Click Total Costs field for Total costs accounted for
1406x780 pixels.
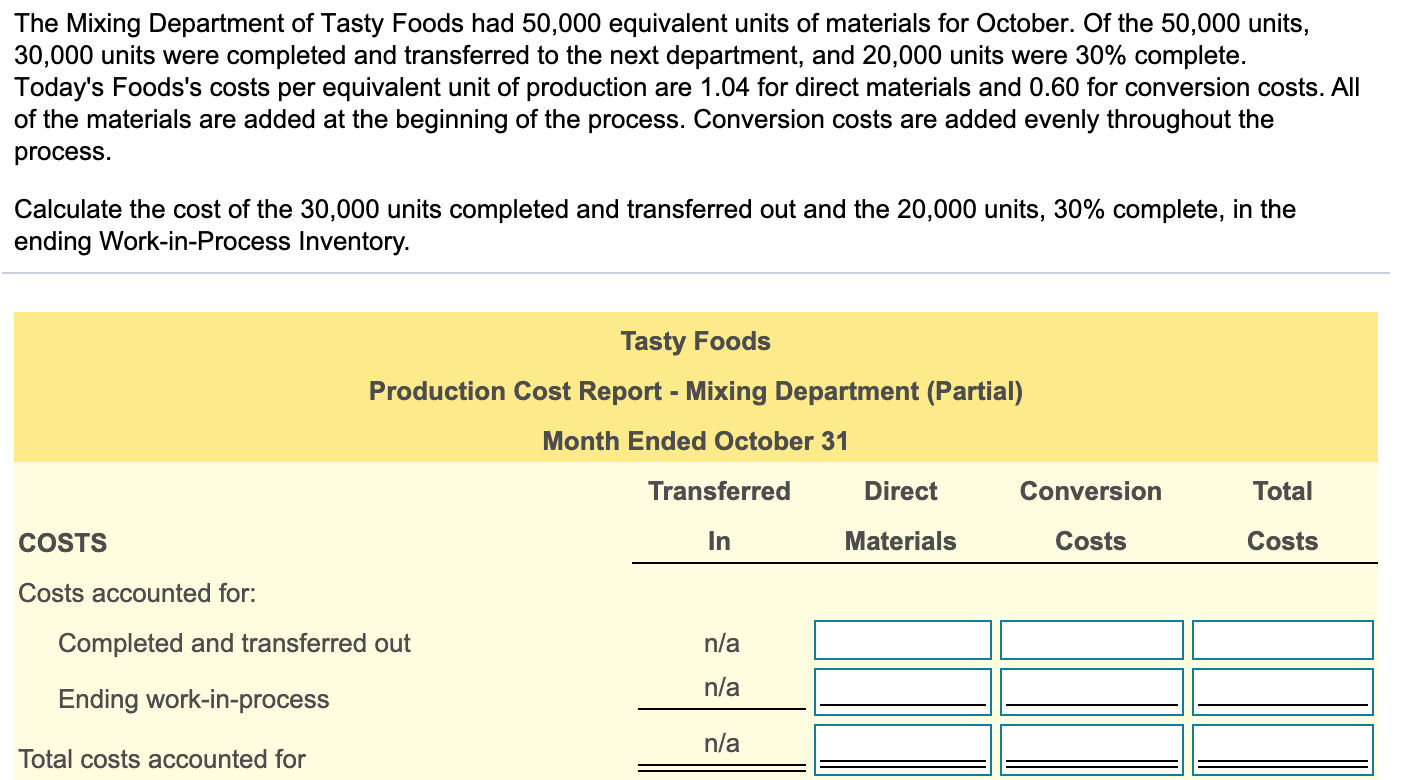(x=1283, y=750)
